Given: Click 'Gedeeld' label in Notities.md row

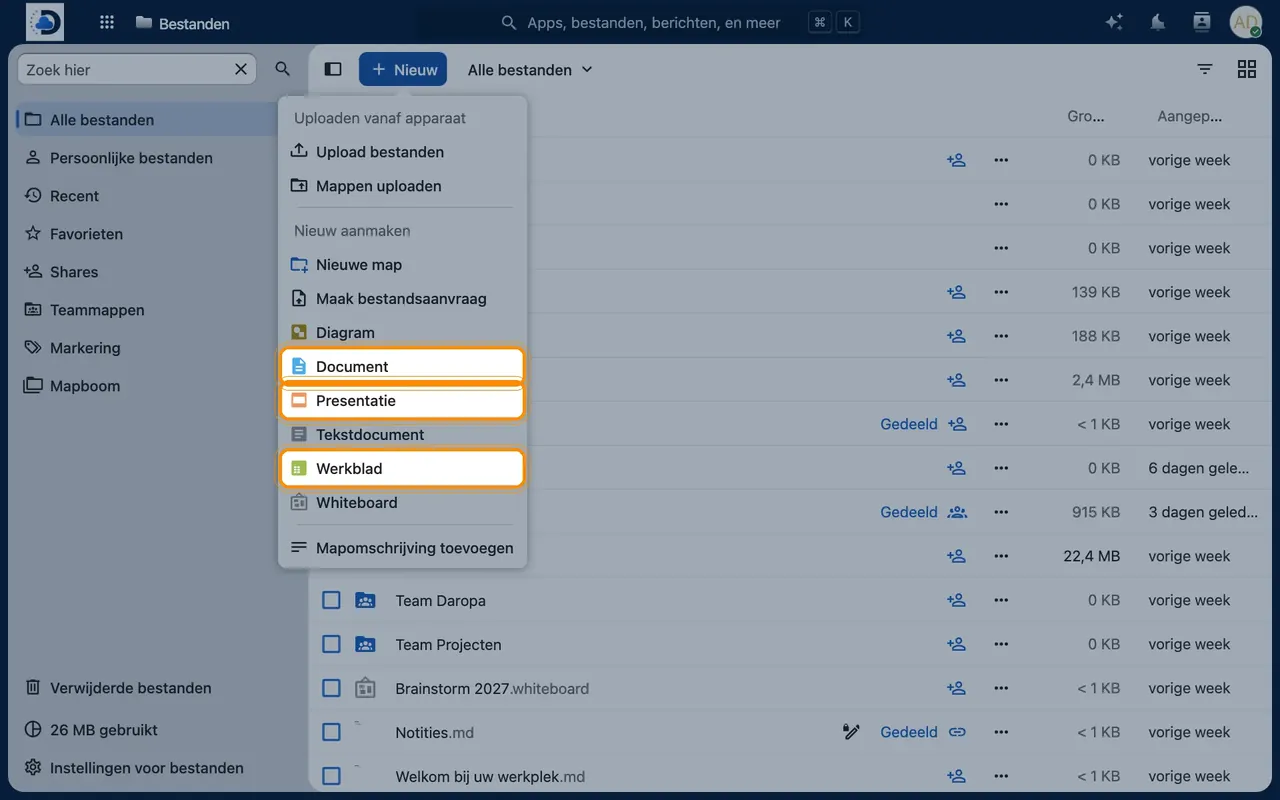Looking at the screenshot, I should pos(909,732).
